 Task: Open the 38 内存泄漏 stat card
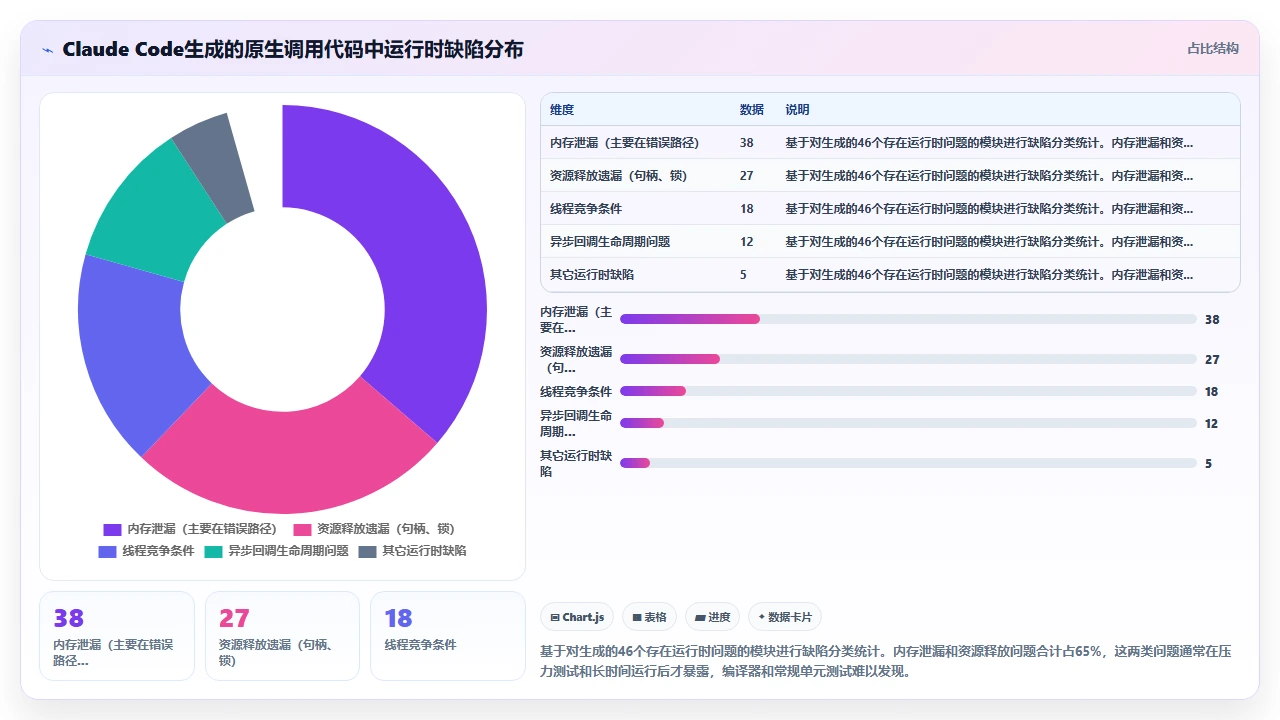pos(117,636)
